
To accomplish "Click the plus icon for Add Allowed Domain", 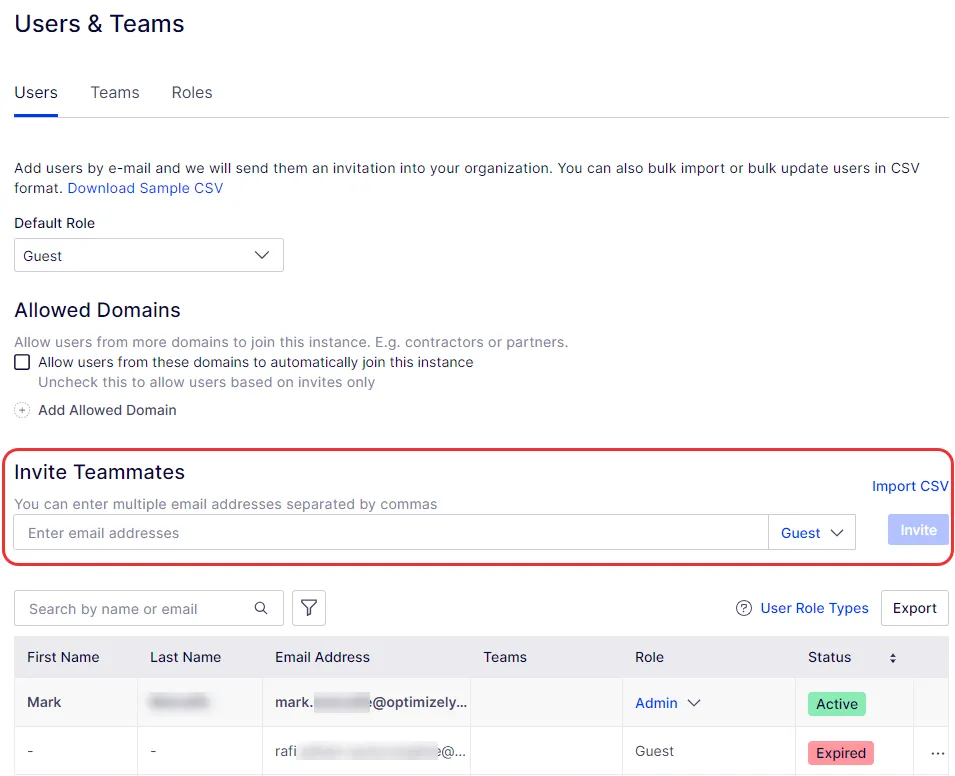I will tap(22, 411).
